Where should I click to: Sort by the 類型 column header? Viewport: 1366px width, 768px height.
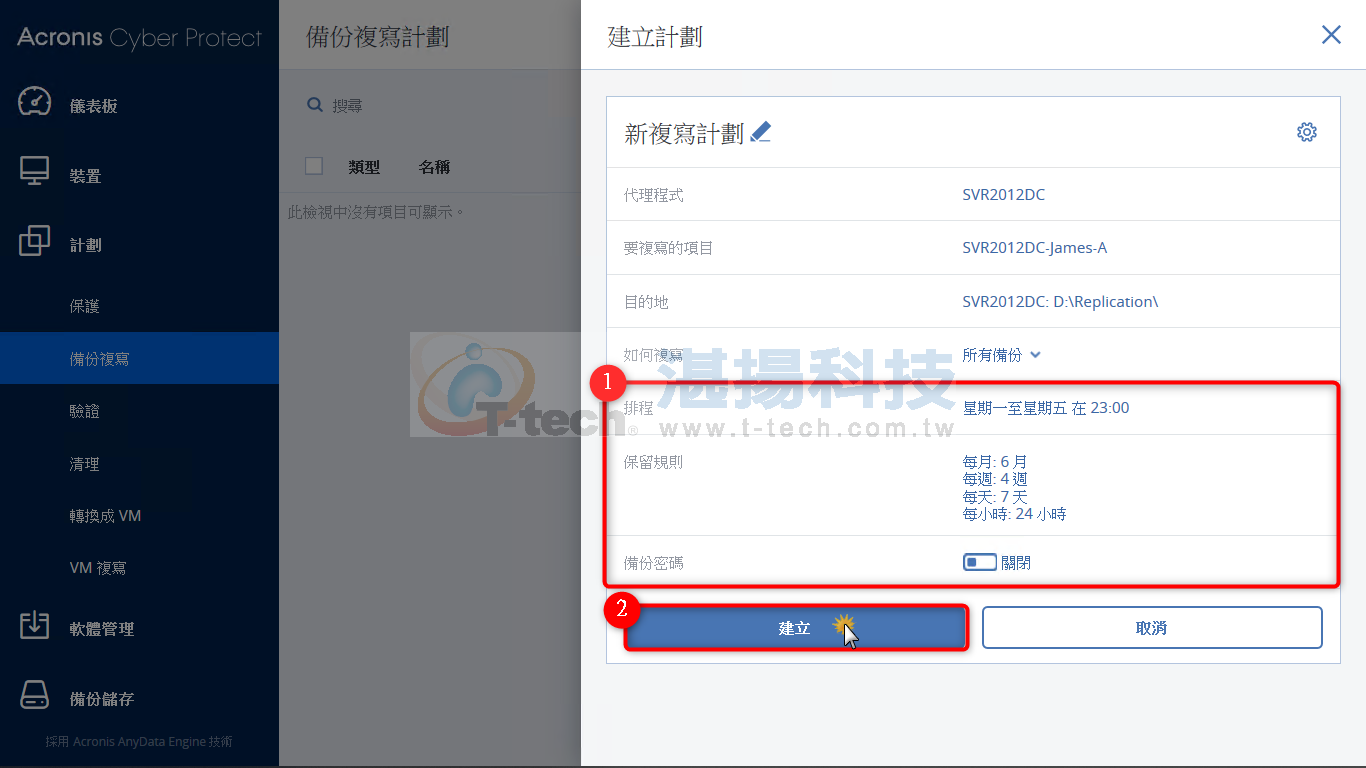pyautogui.click(x=364, y=167)
